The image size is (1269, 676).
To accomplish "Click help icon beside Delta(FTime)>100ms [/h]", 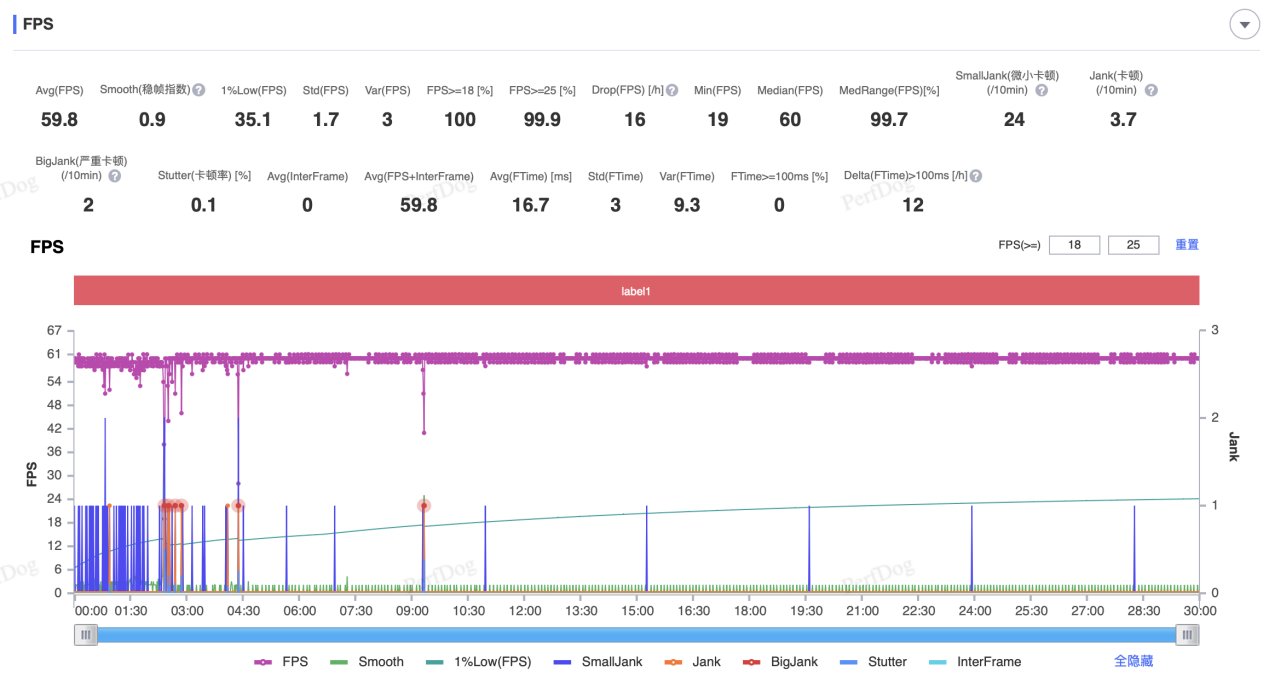I will pyautogui.click(x=976, y=176).
